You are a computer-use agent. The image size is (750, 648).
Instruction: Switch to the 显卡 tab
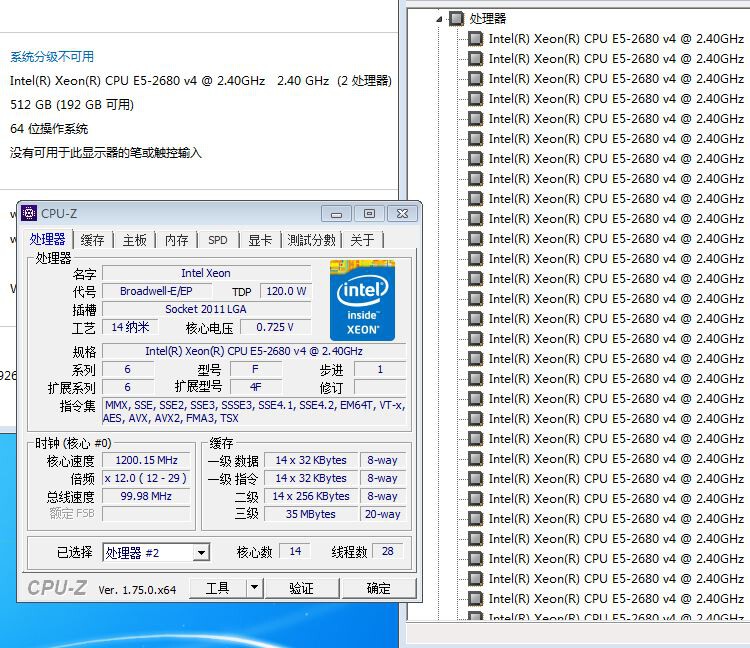pos(260,240)
